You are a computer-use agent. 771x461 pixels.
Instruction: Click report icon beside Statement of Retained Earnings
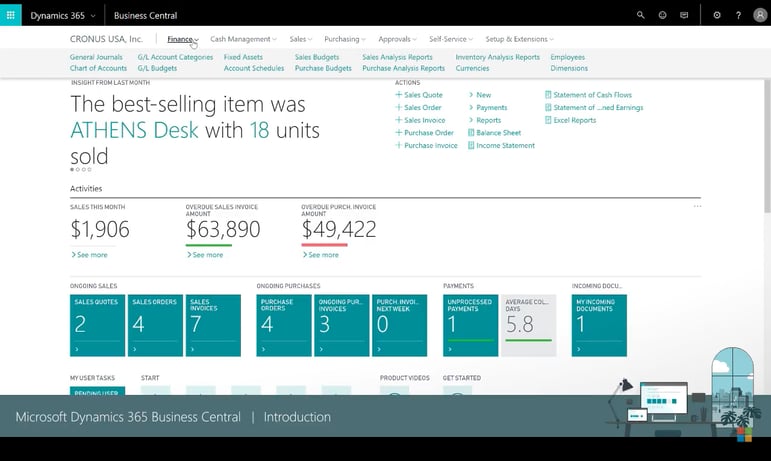click(548, 107)
